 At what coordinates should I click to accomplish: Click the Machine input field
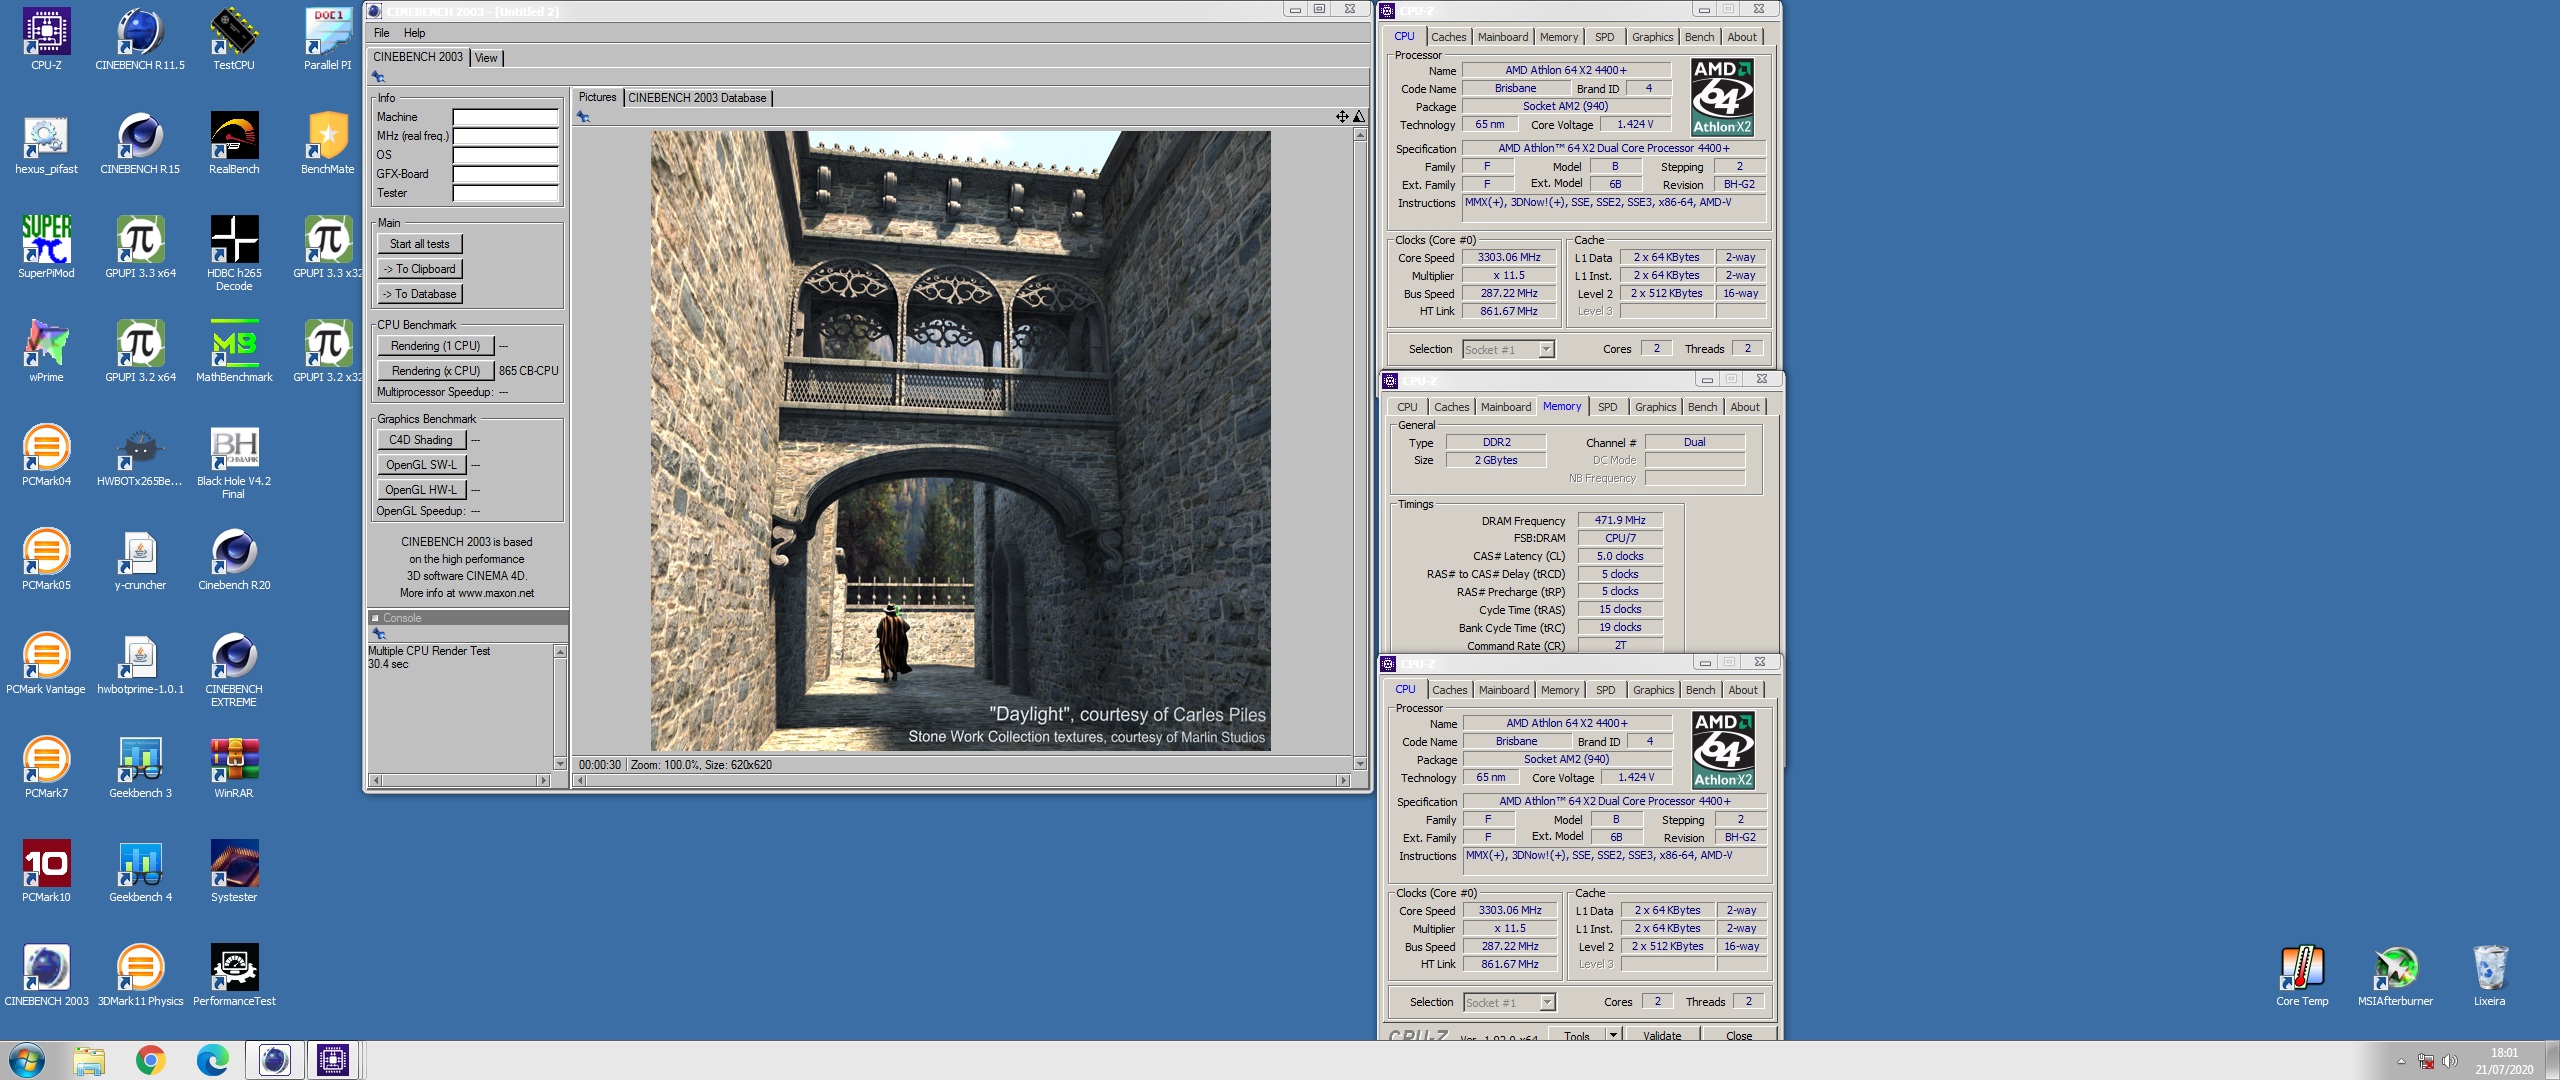click(505, 117)
